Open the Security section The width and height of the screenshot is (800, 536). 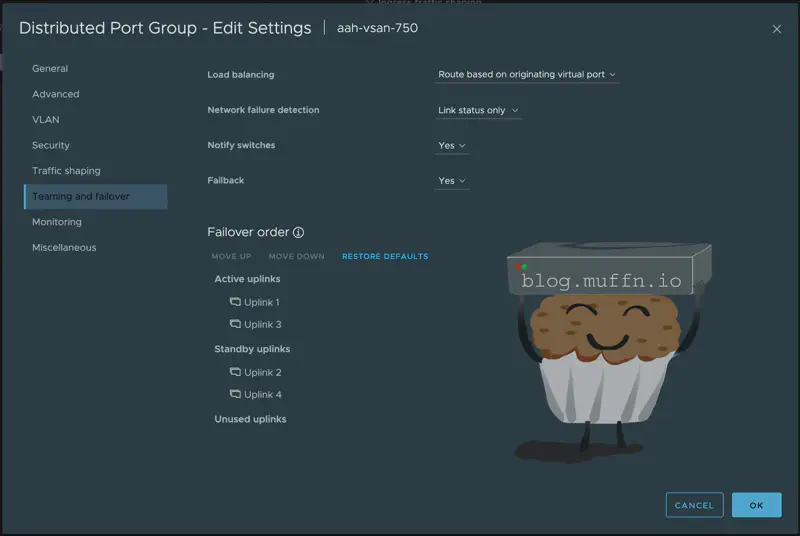tap(51, 145)
